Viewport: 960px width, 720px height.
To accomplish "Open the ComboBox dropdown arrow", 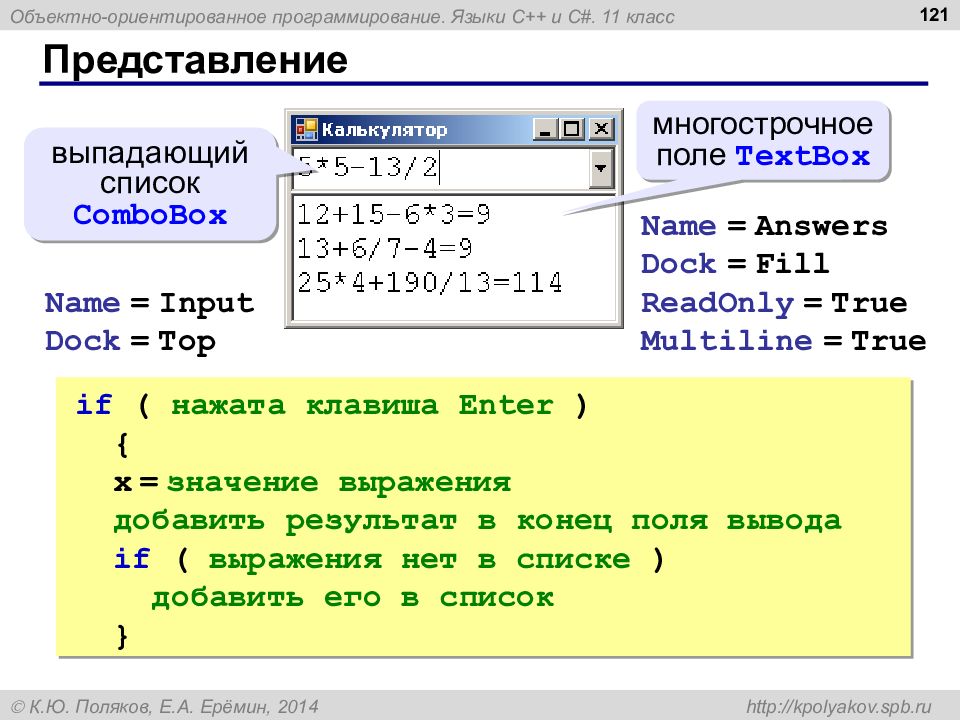I will click(x=601, y=168).
